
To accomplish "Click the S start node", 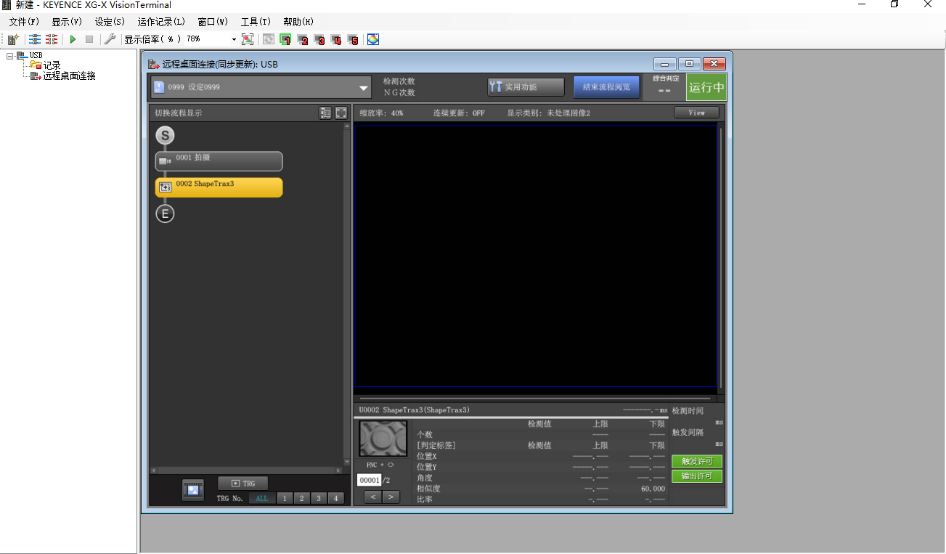I will pyautogui.click(x=165, y=136).
